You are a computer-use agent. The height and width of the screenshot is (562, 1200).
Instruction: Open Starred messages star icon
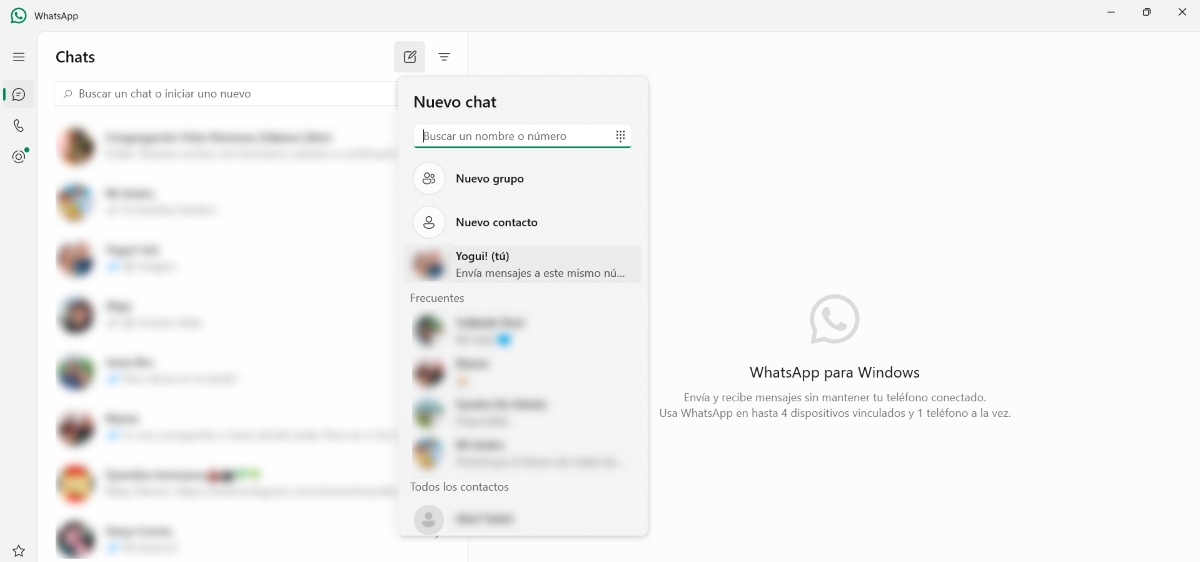click(18, 550)
